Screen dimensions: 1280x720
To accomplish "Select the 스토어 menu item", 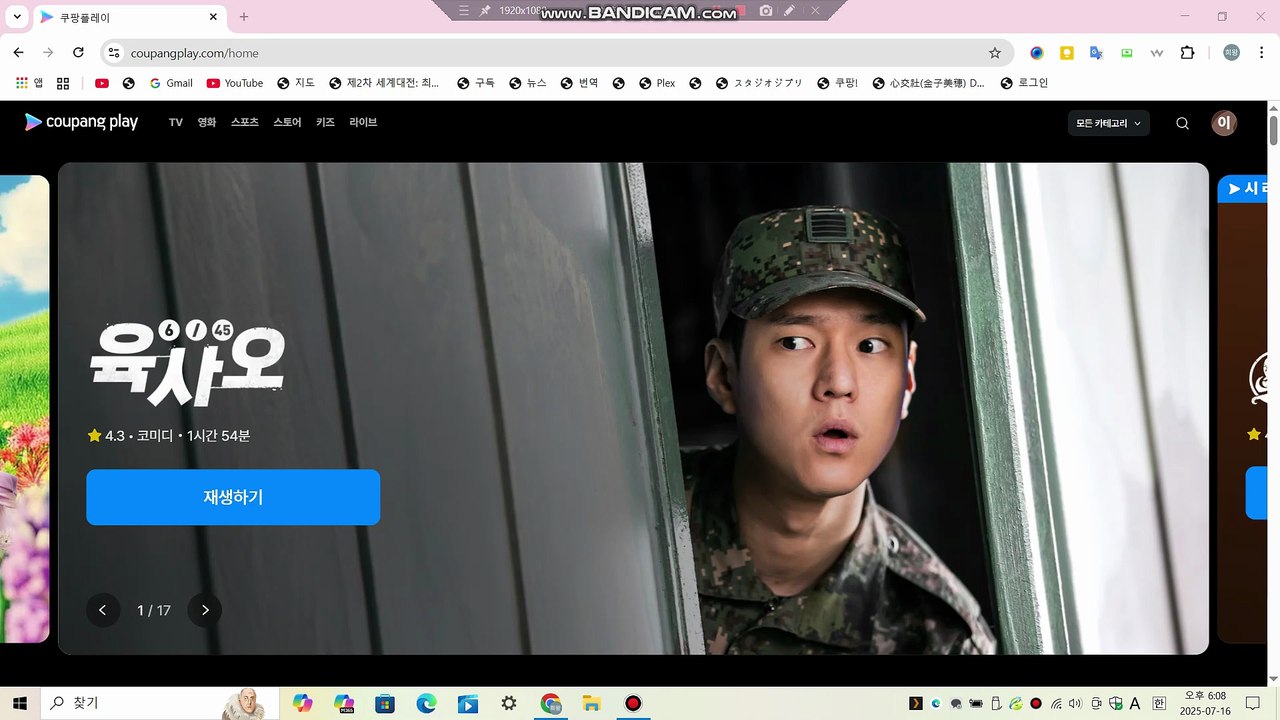I will point(287,122).
